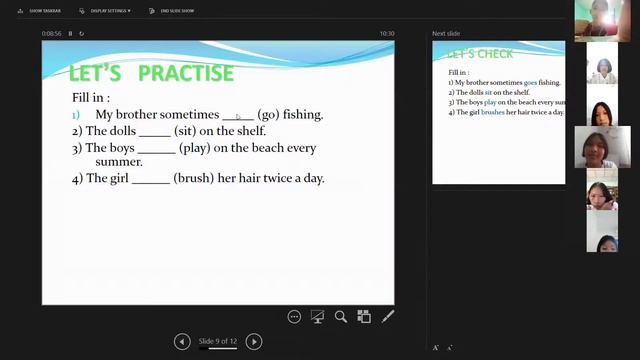Black out the slide show screen
640x360 pixels.
pos(318,317)
